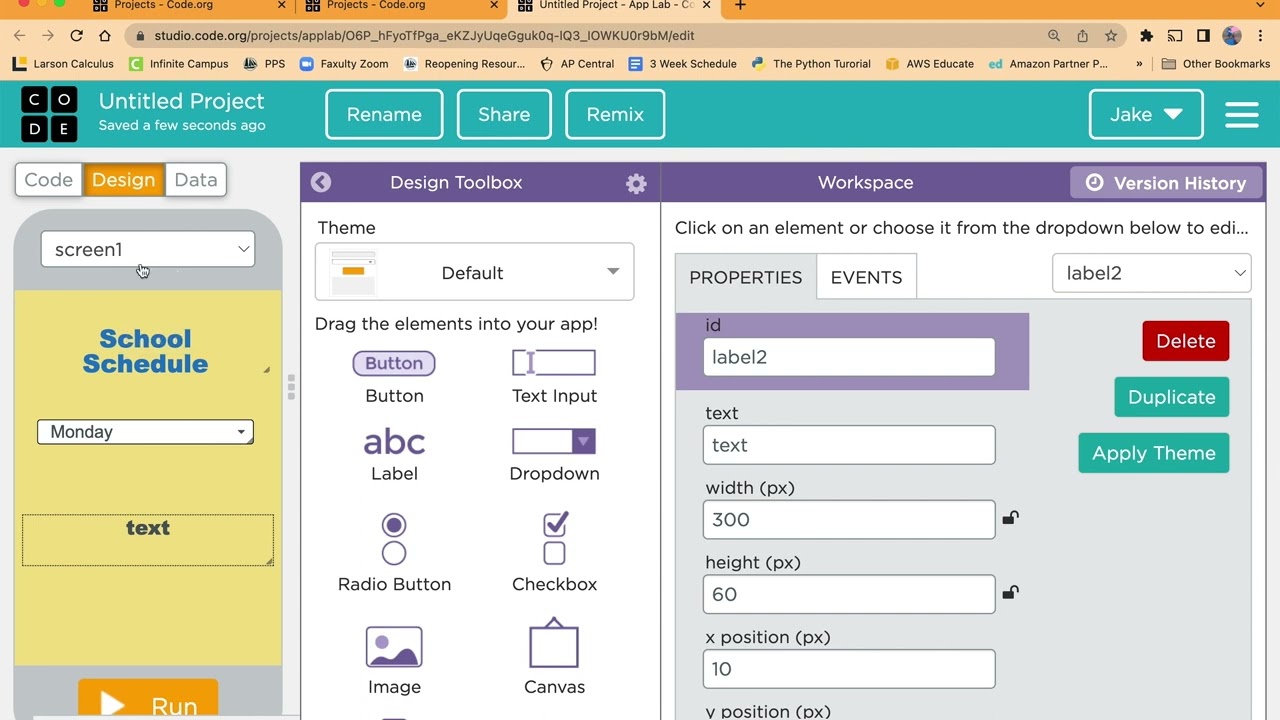The image size is (1280, 720).
Task: Bookmark this page with the star icon
Action: [x=1111, y=35]
